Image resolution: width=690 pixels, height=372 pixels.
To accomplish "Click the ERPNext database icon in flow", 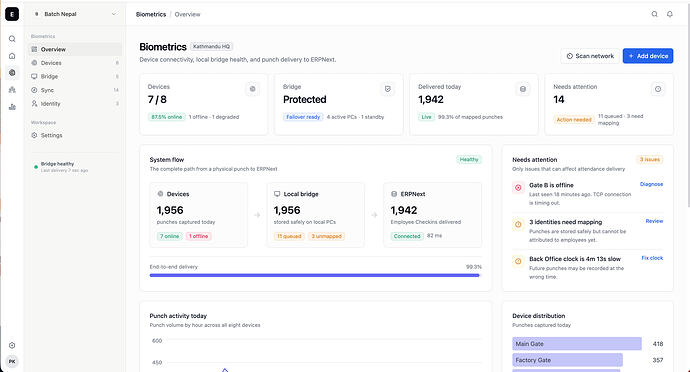I will 394,194.
